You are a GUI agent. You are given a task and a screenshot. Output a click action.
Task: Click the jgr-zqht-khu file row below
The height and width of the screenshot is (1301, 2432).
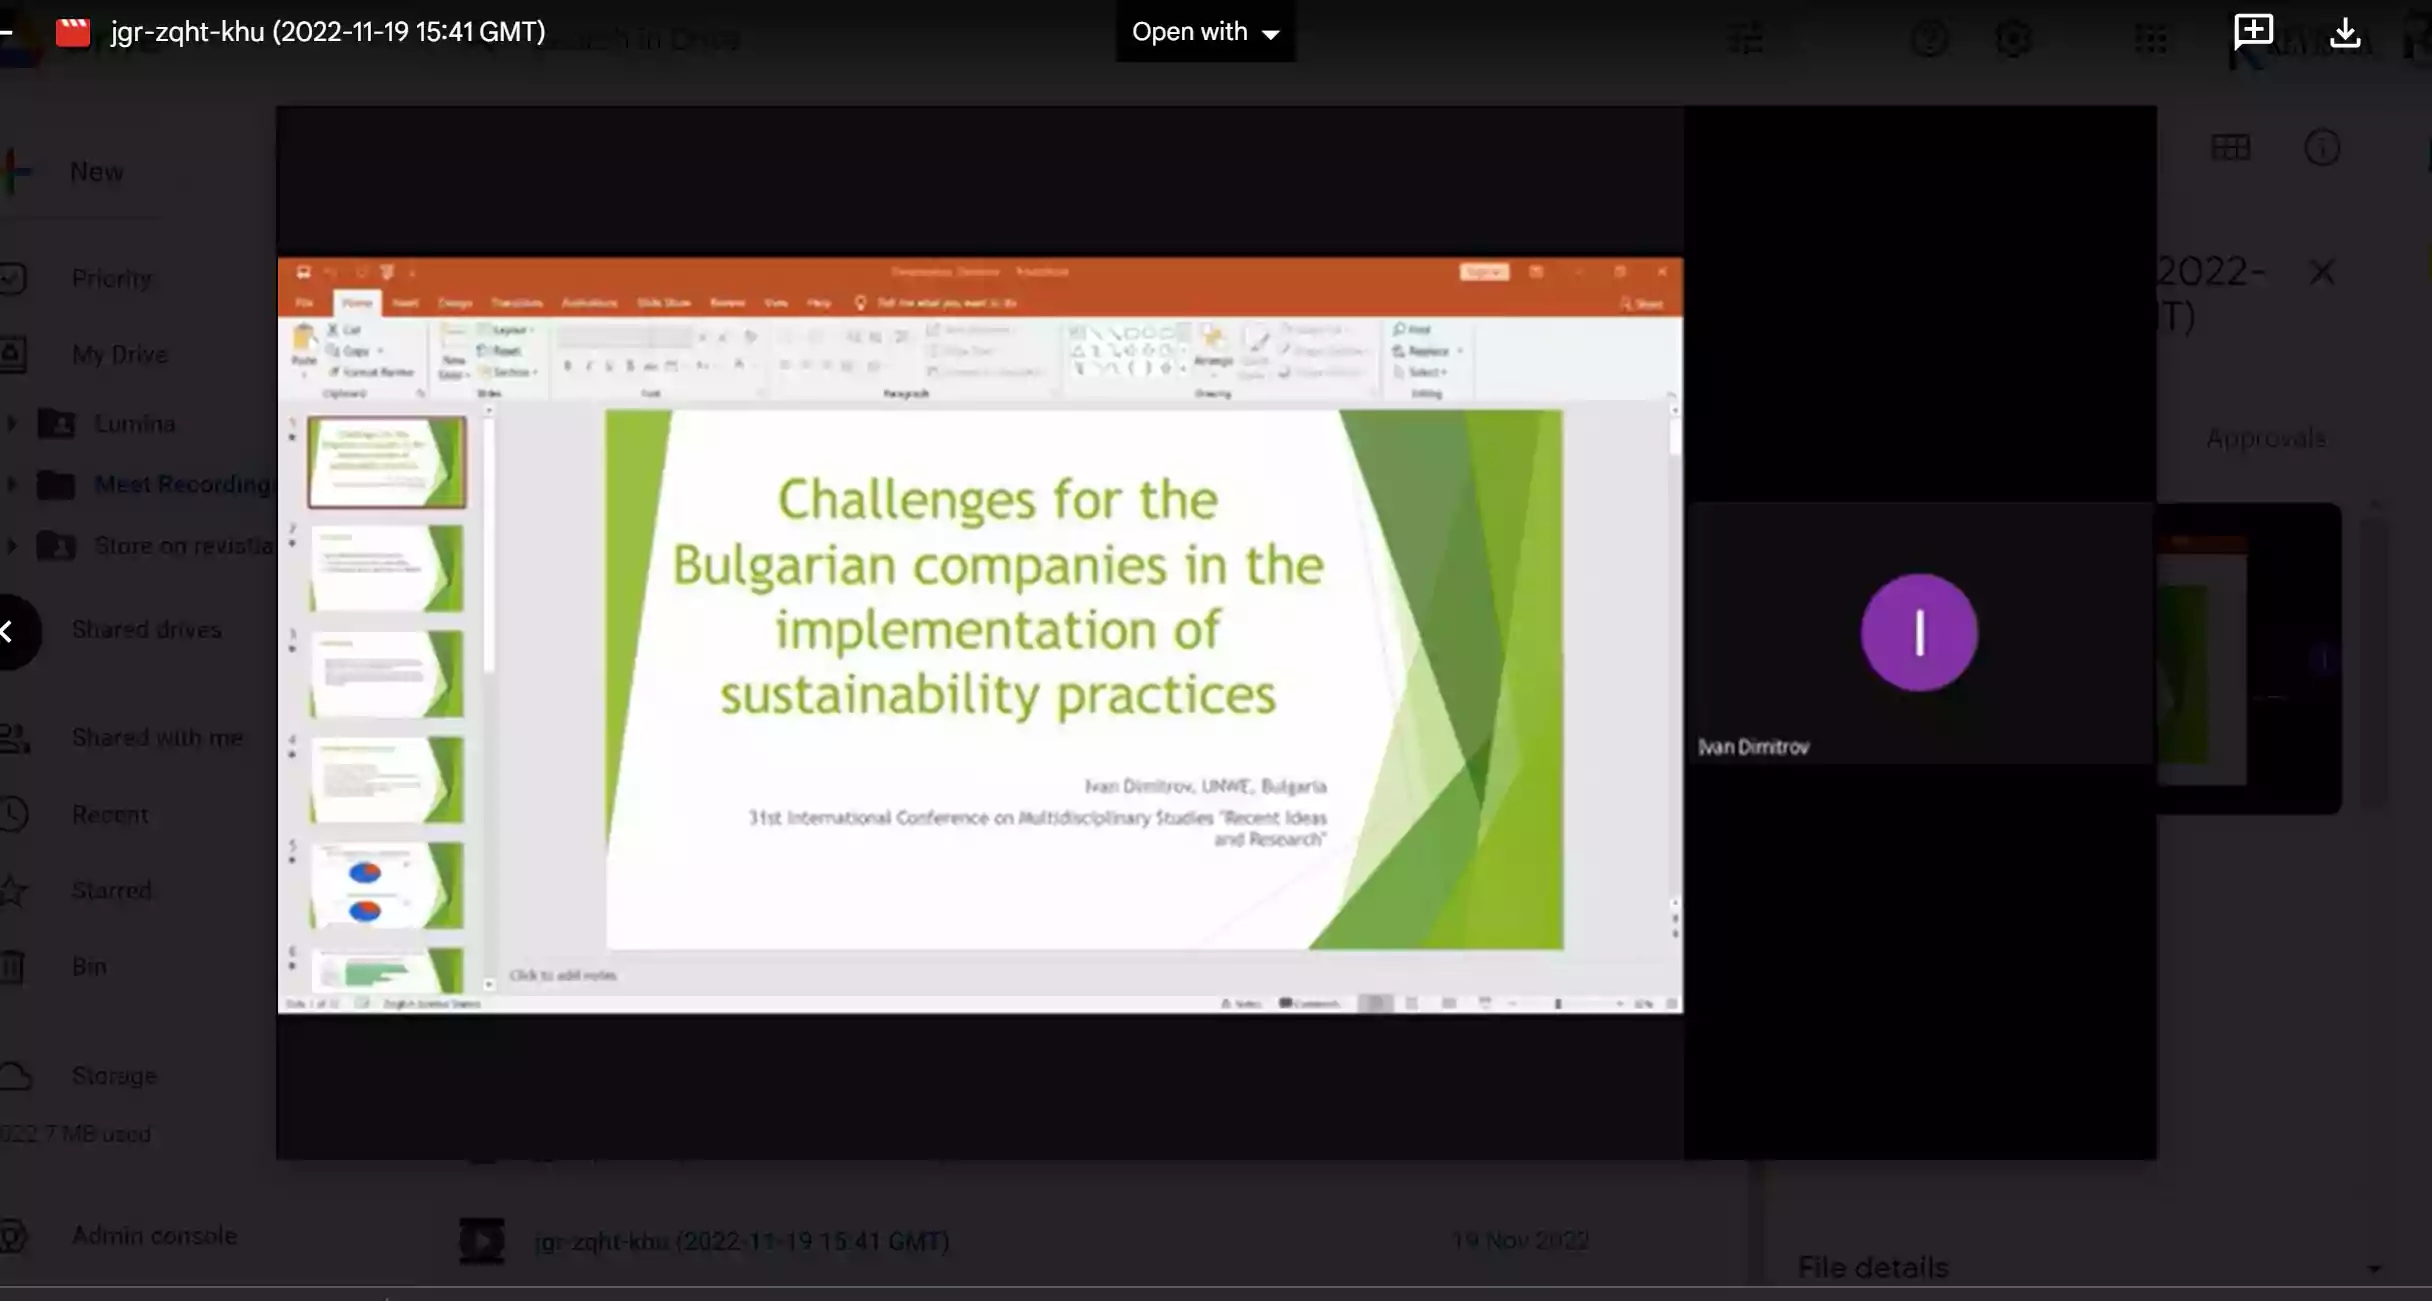[x=741, y=1241]
